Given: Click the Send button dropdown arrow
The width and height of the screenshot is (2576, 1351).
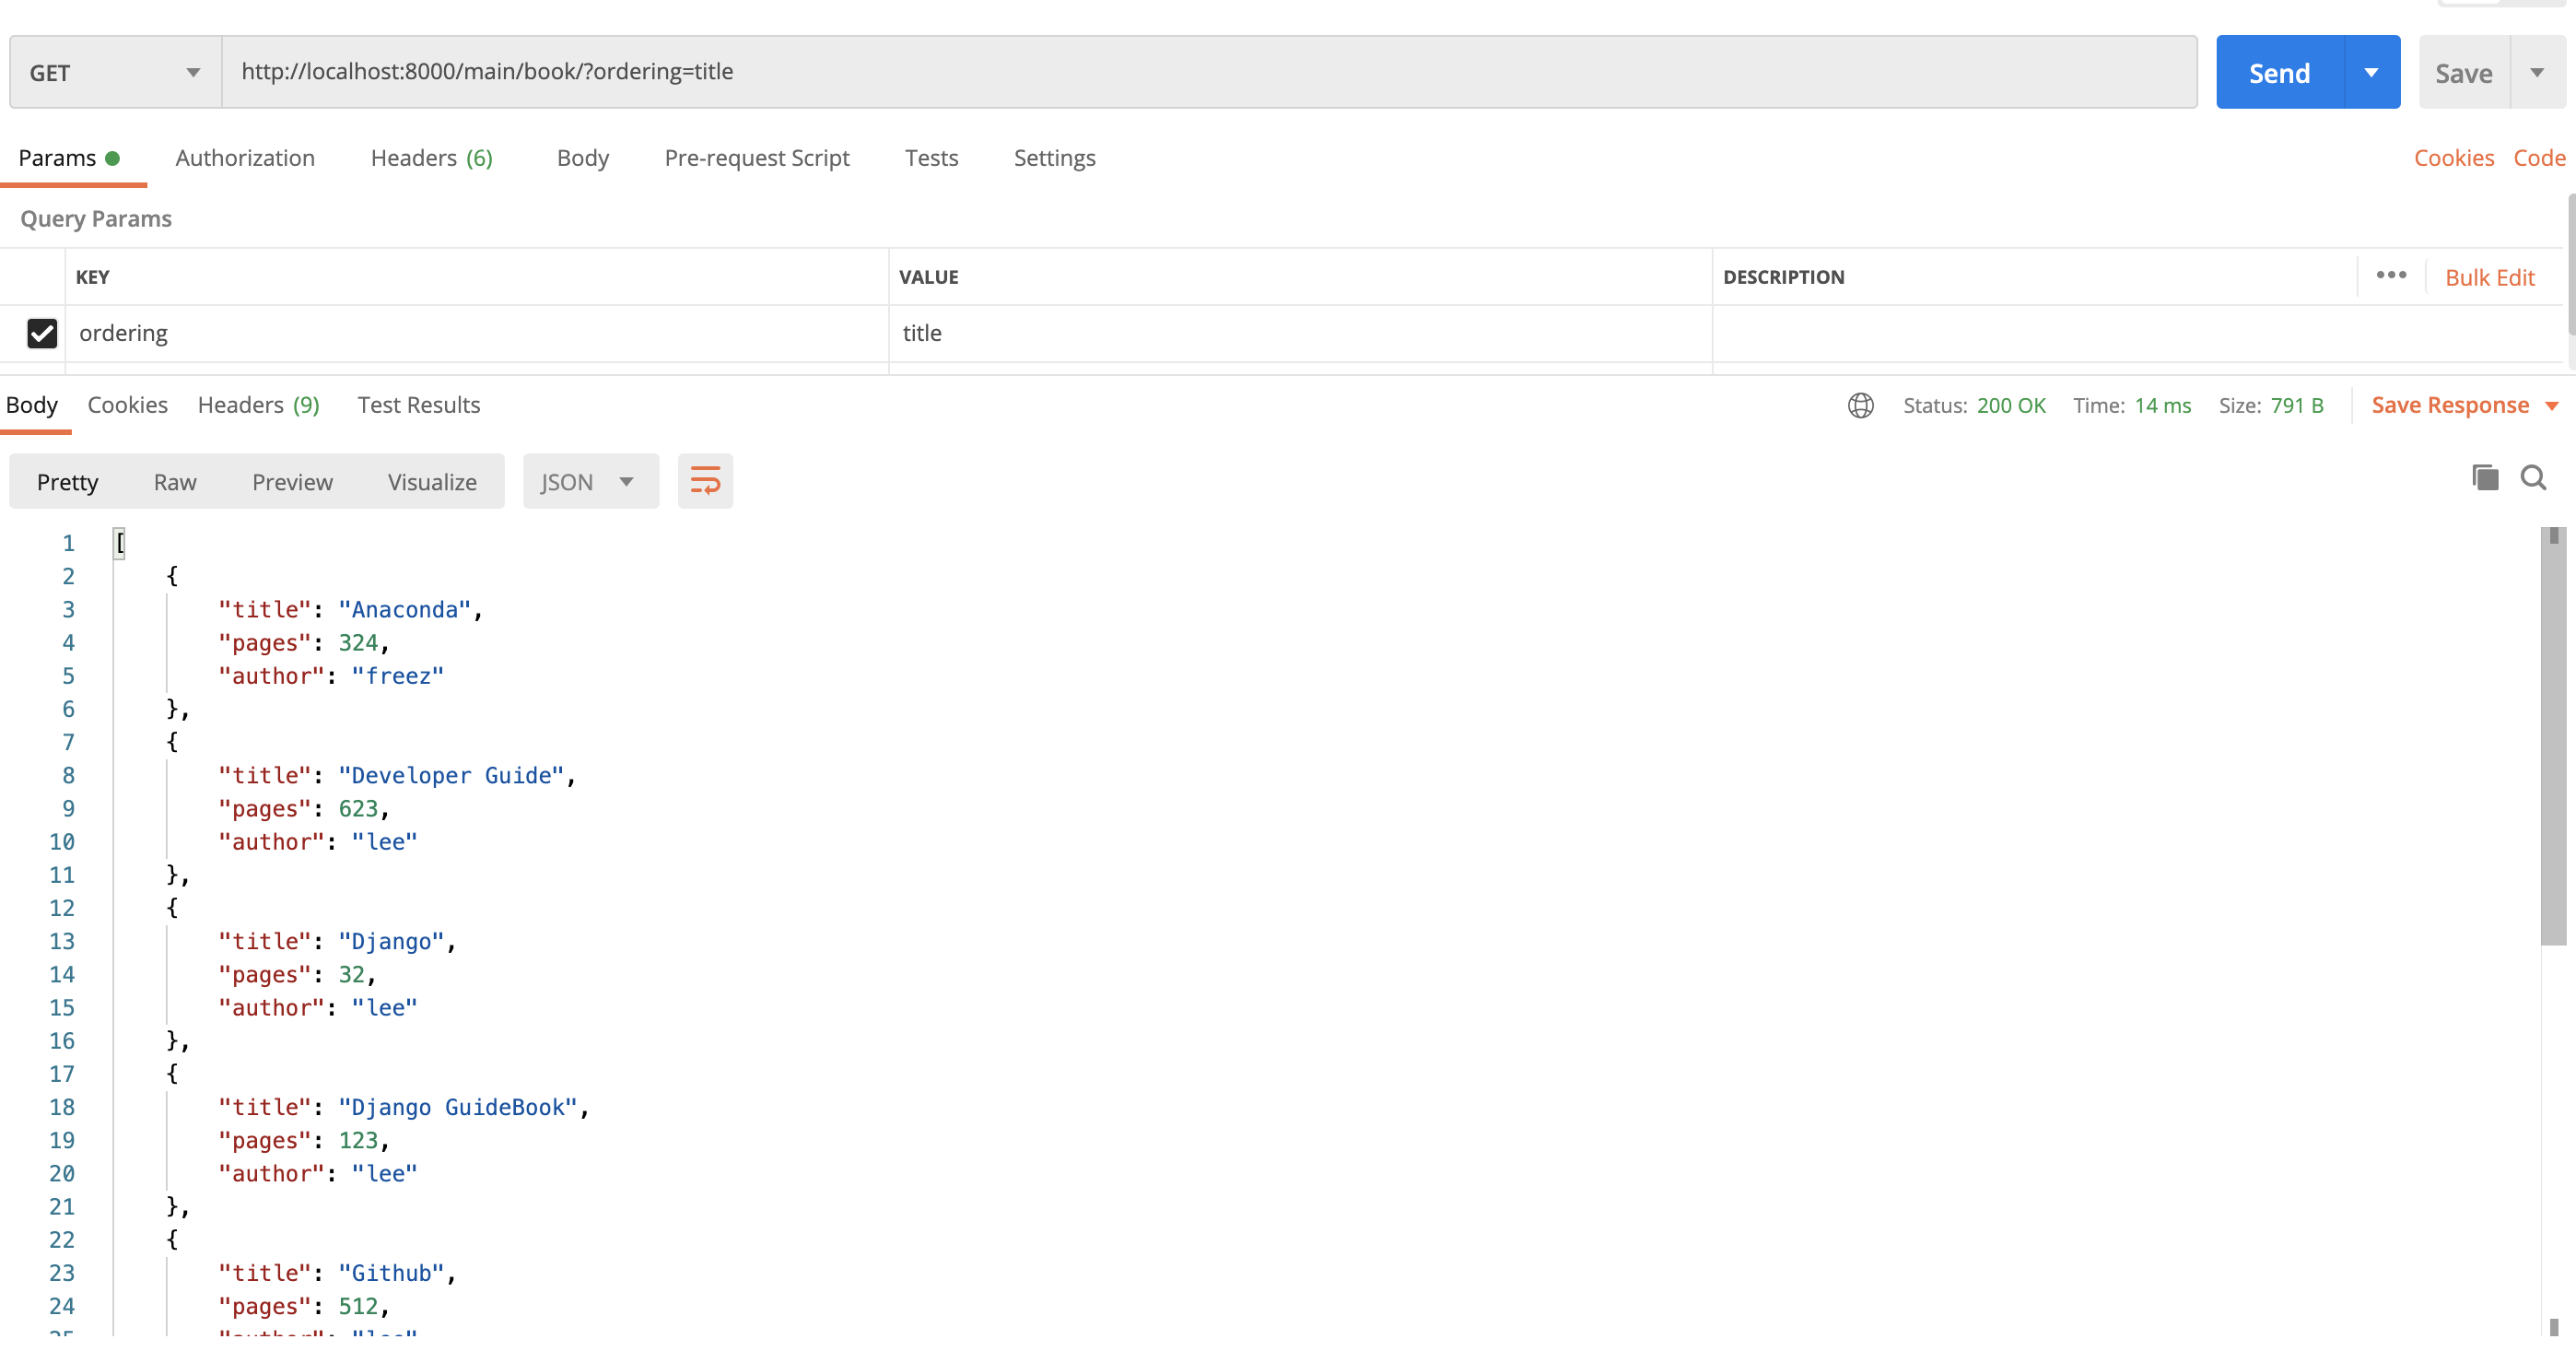Looking at the screenshot, I should click(2370, 73).
